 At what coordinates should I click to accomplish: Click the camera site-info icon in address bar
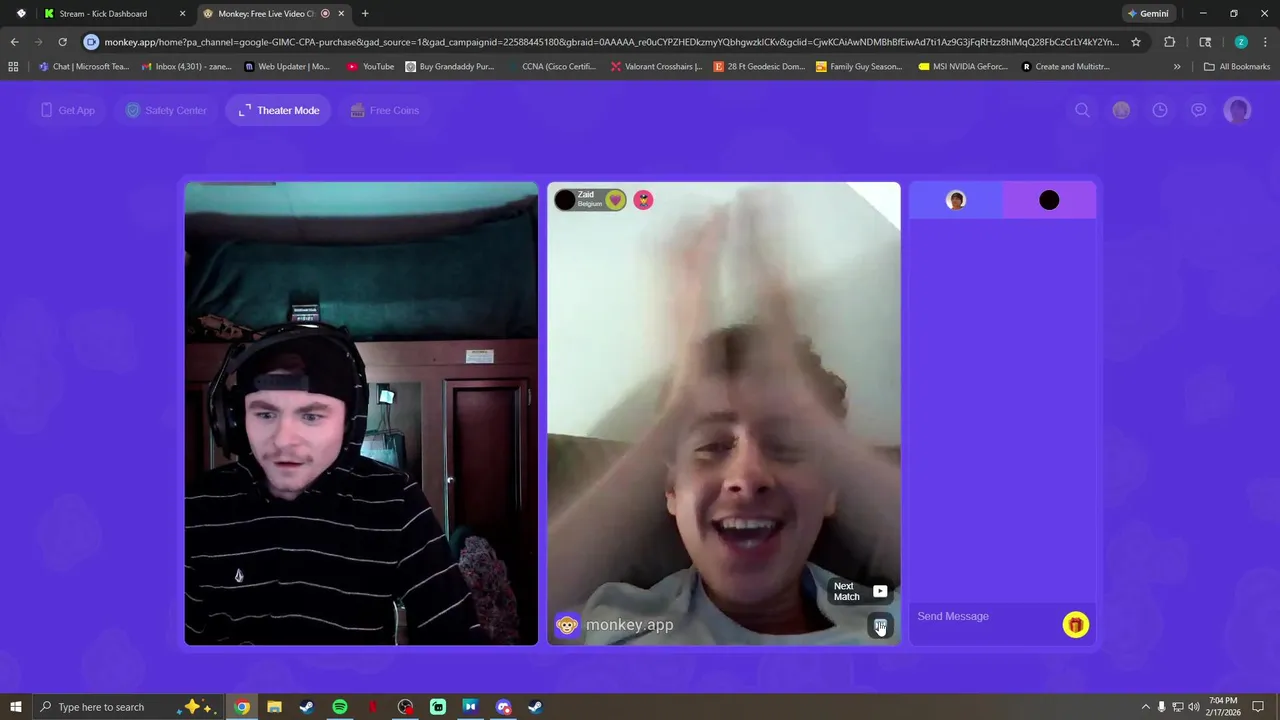[92, 42]
